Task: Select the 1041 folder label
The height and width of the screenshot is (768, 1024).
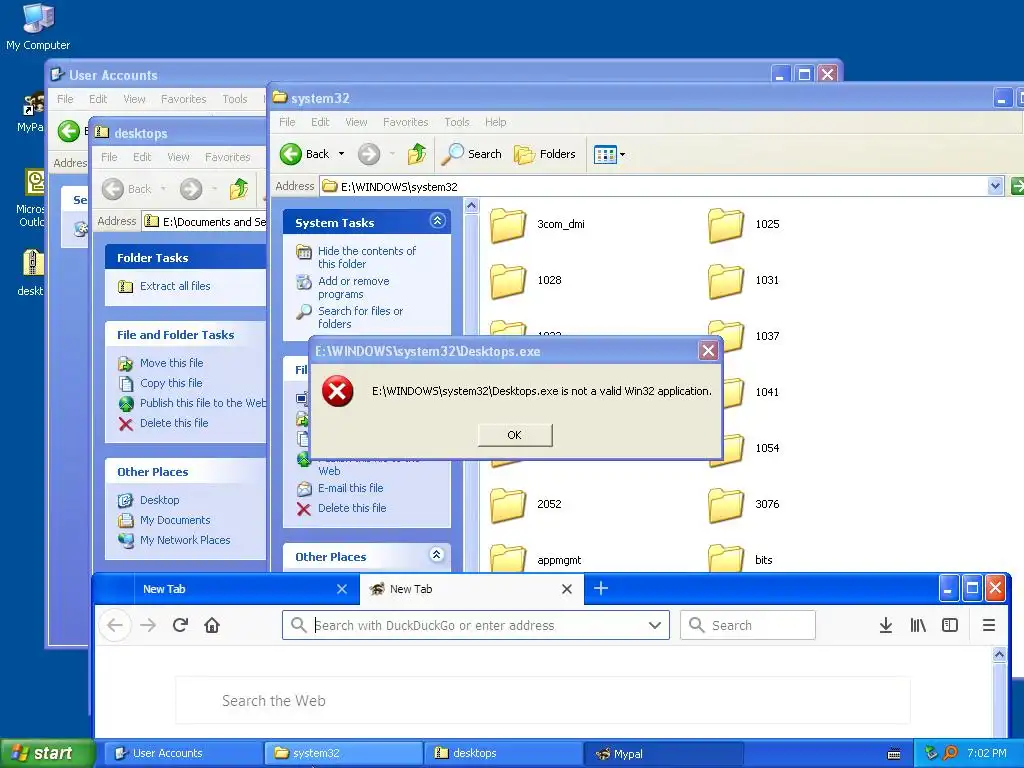Action: (x=767, y=392)
